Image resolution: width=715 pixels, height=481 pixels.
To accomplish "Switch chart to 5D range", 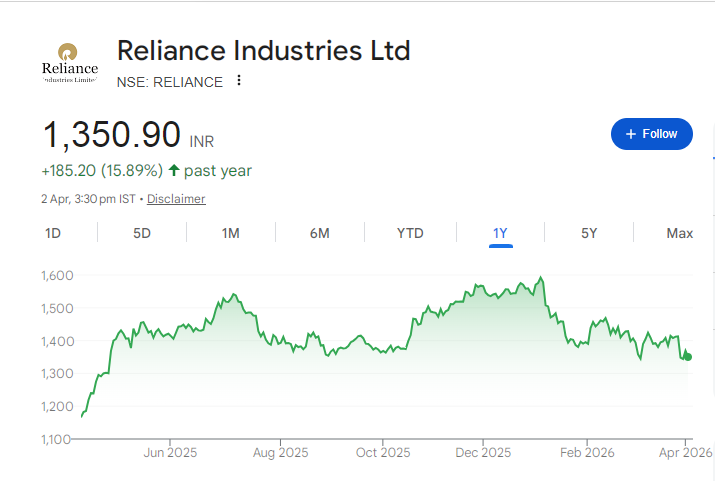I will point(142,233).
